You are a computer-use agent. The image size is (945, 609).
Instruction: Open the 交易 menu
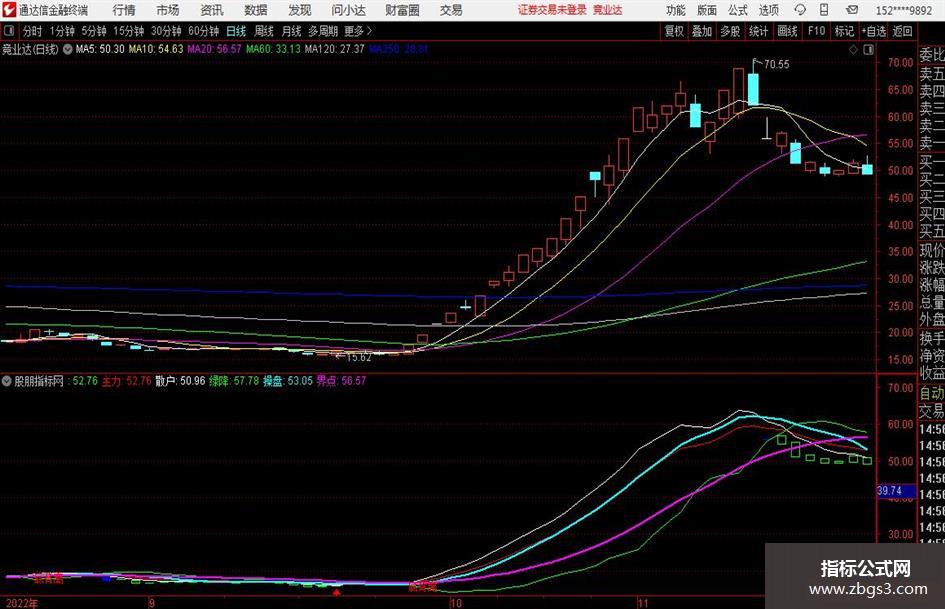451,10
